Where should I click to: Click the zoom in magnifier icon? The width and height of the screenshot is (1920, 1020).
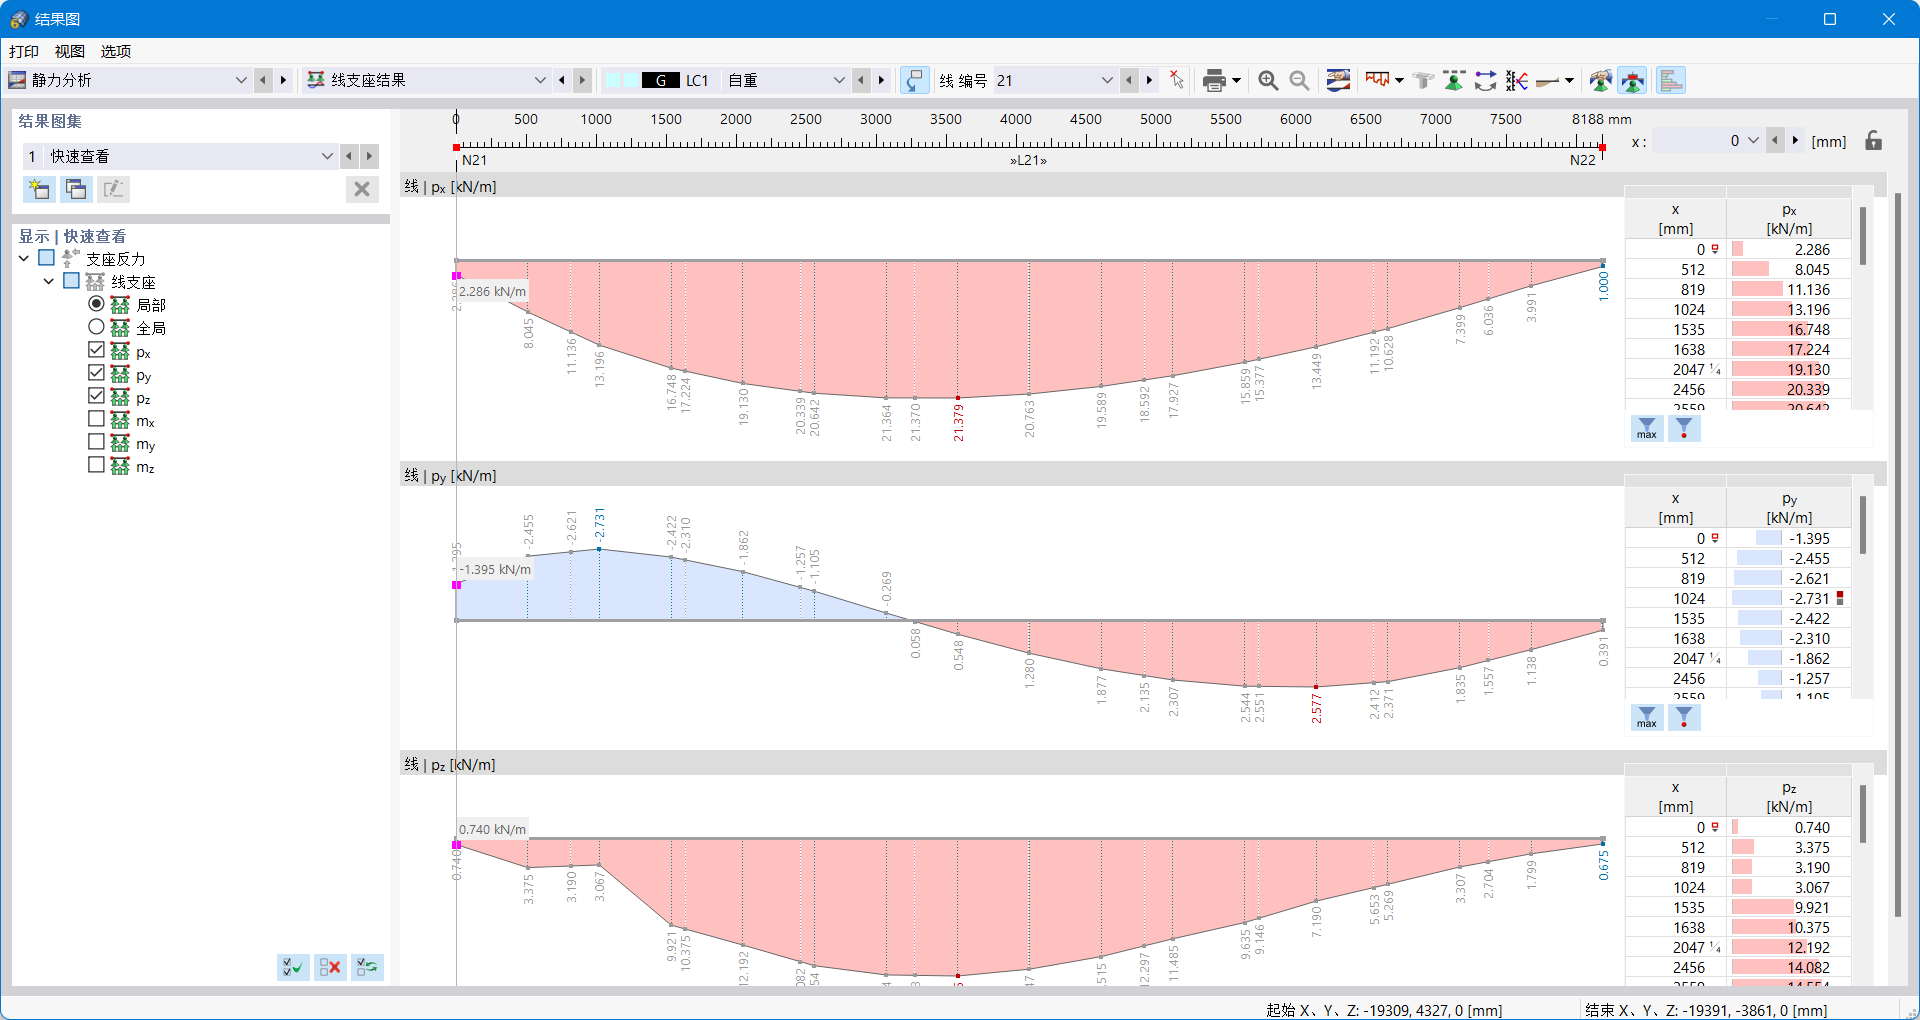coord(1268,81)
